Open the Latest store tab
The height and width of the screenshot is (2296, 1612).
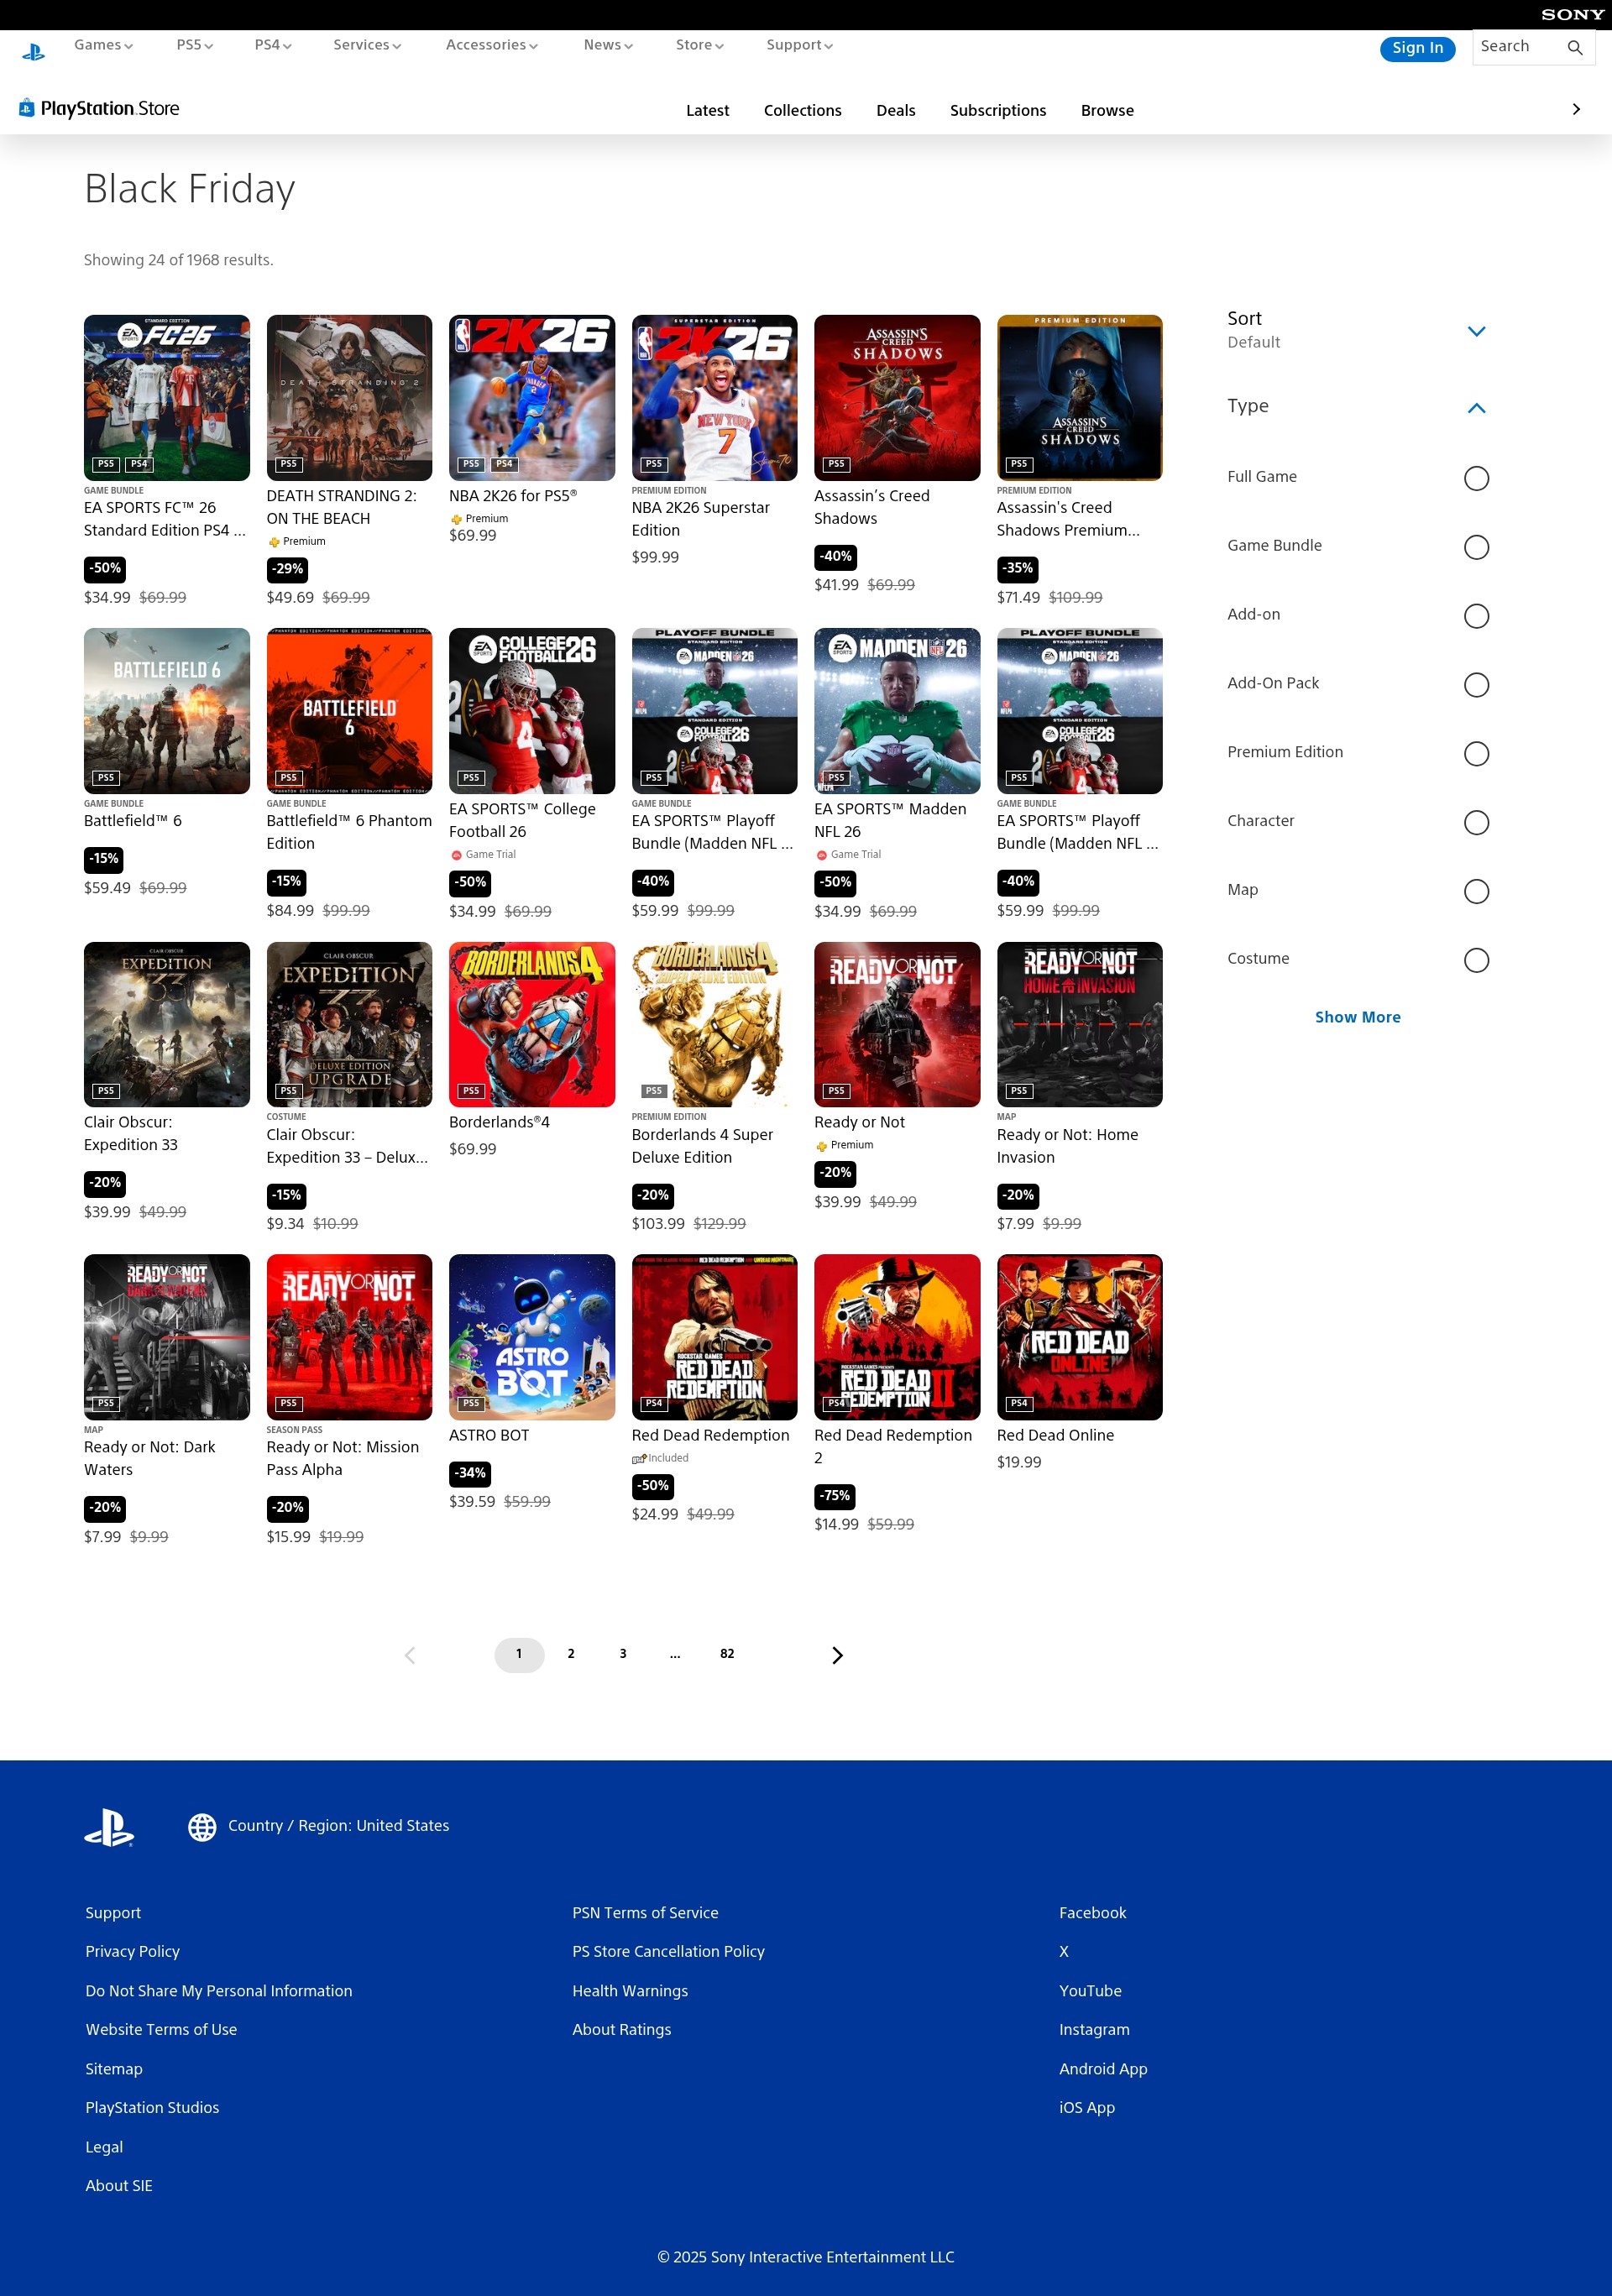707,111
